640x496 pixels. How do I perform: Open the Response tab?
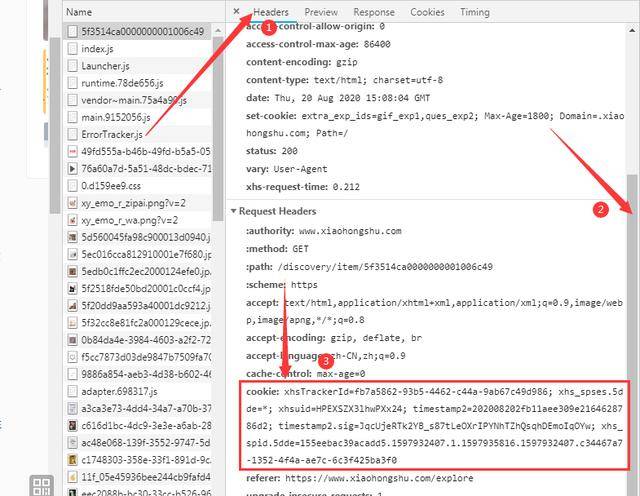(x=374, y=12)
